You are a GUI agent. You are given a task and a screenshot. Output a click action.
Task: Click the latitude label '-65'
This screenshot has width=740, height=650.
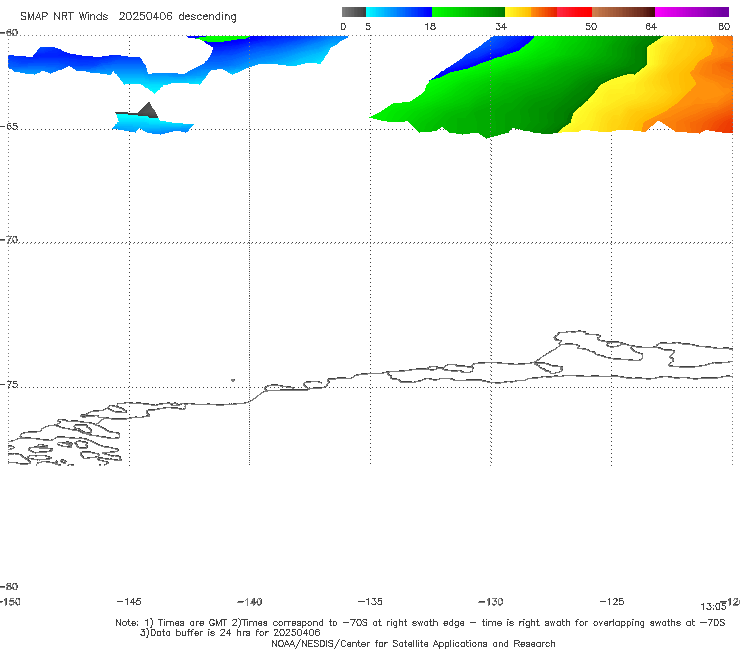coord(9,126)
